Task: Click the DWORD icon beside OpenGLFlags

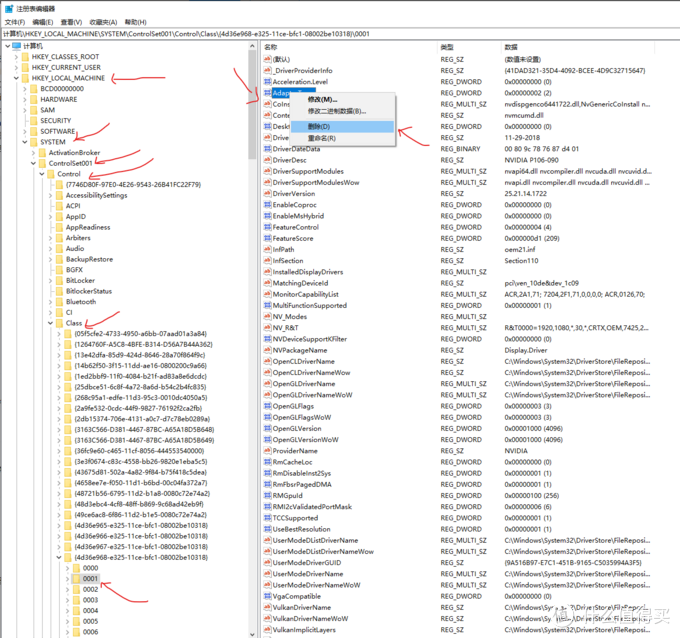Action: (268, 406)
